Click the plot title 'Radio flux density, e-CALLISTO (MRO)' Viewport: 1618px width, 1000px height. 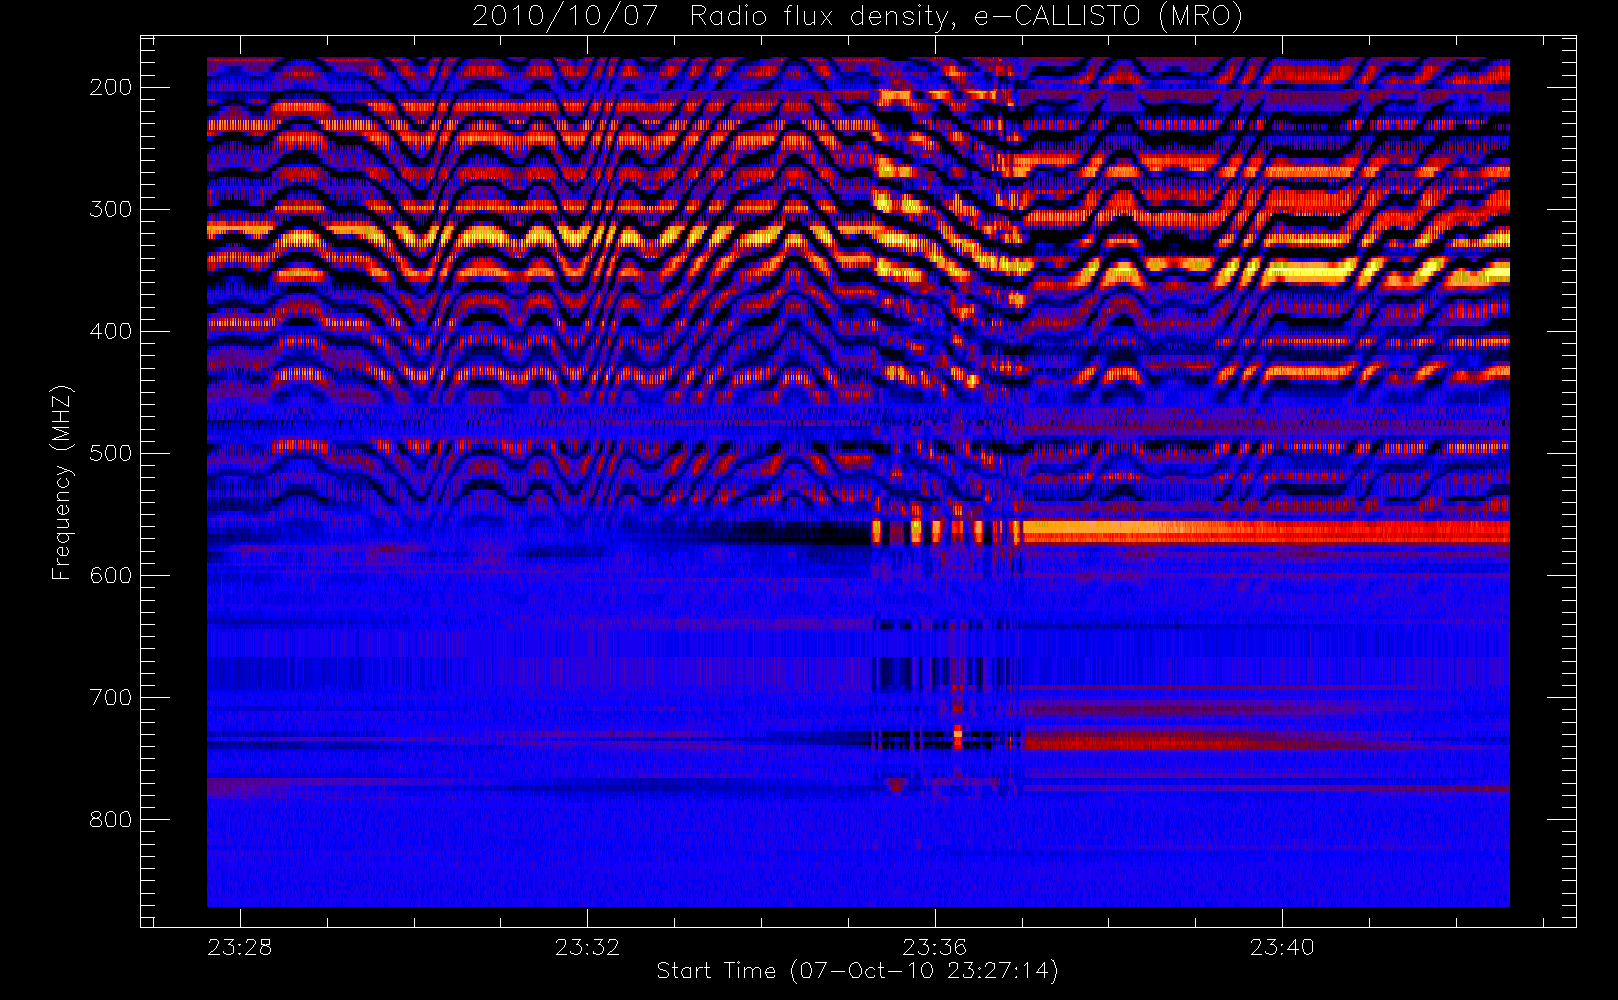click(x=966, y=17)
